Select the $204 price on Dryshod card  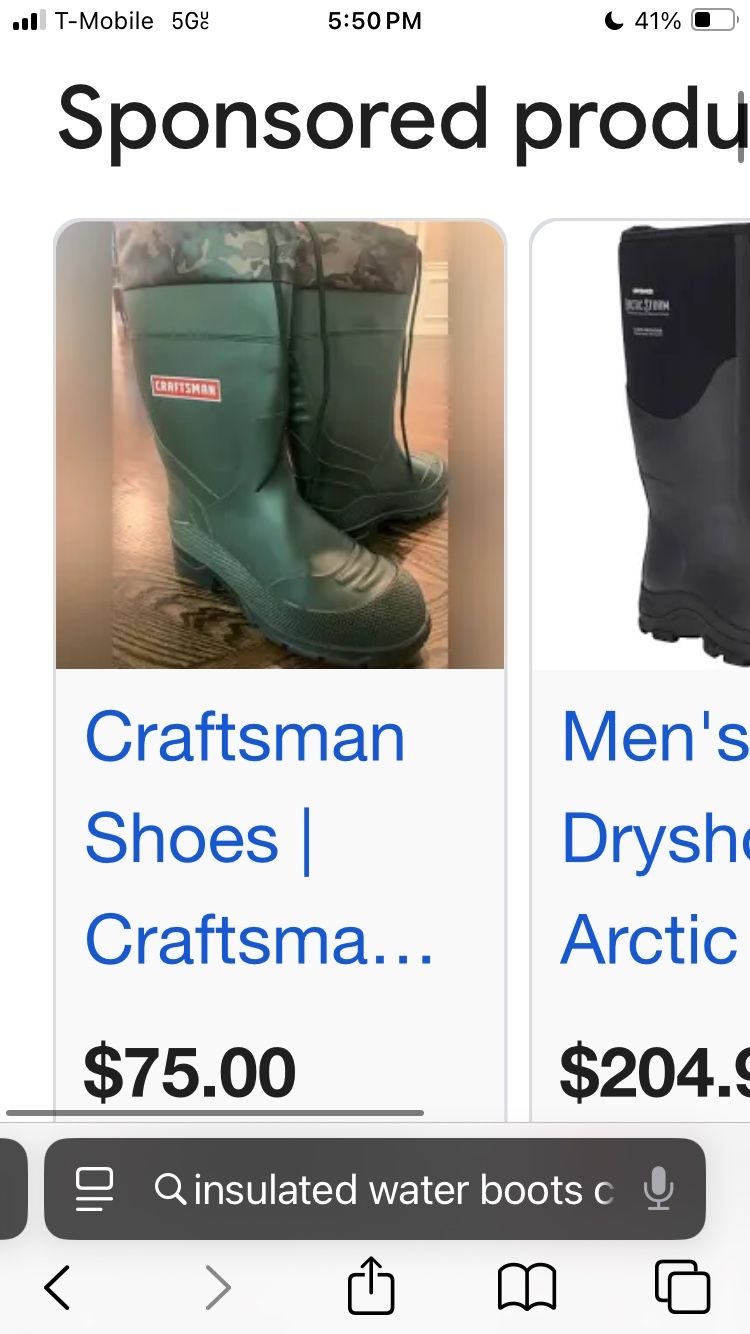point(655,1072)
